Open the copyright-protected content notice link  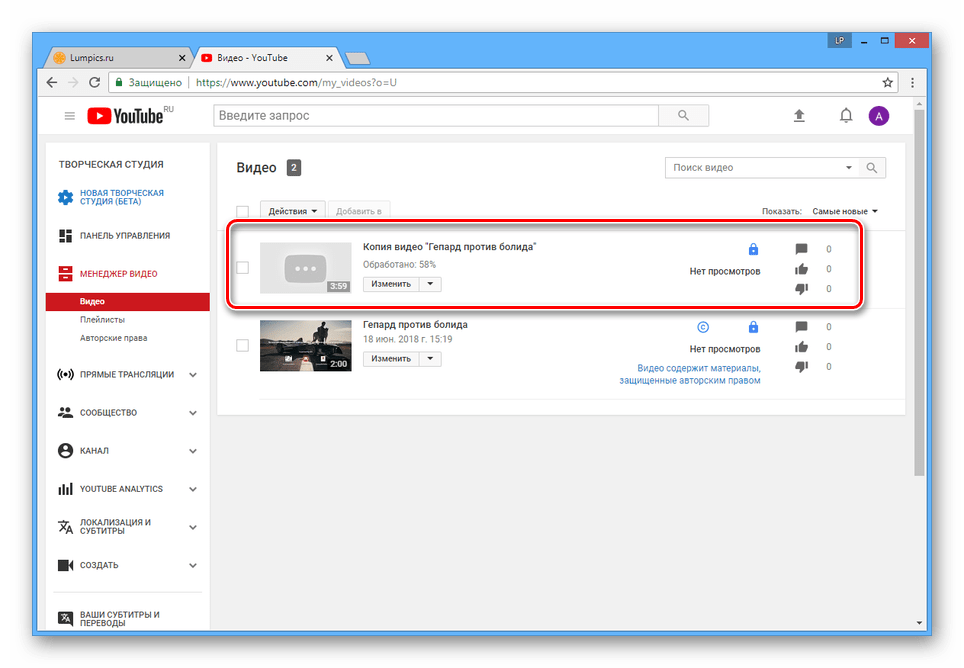click(689, 374)
